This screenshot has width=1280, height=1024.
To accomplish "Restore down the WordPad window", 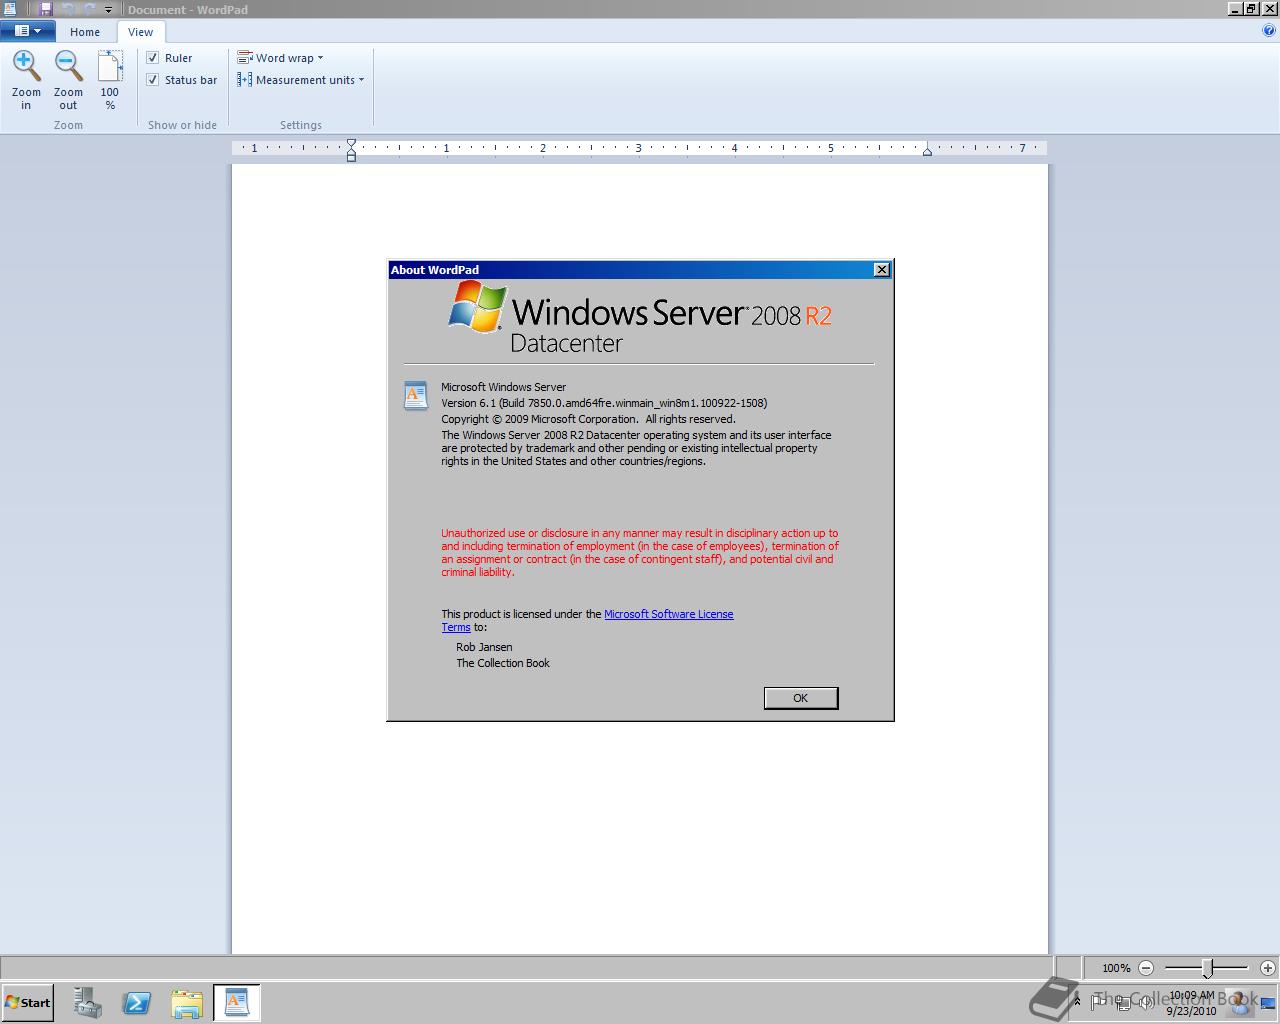I will point(1251,9).
